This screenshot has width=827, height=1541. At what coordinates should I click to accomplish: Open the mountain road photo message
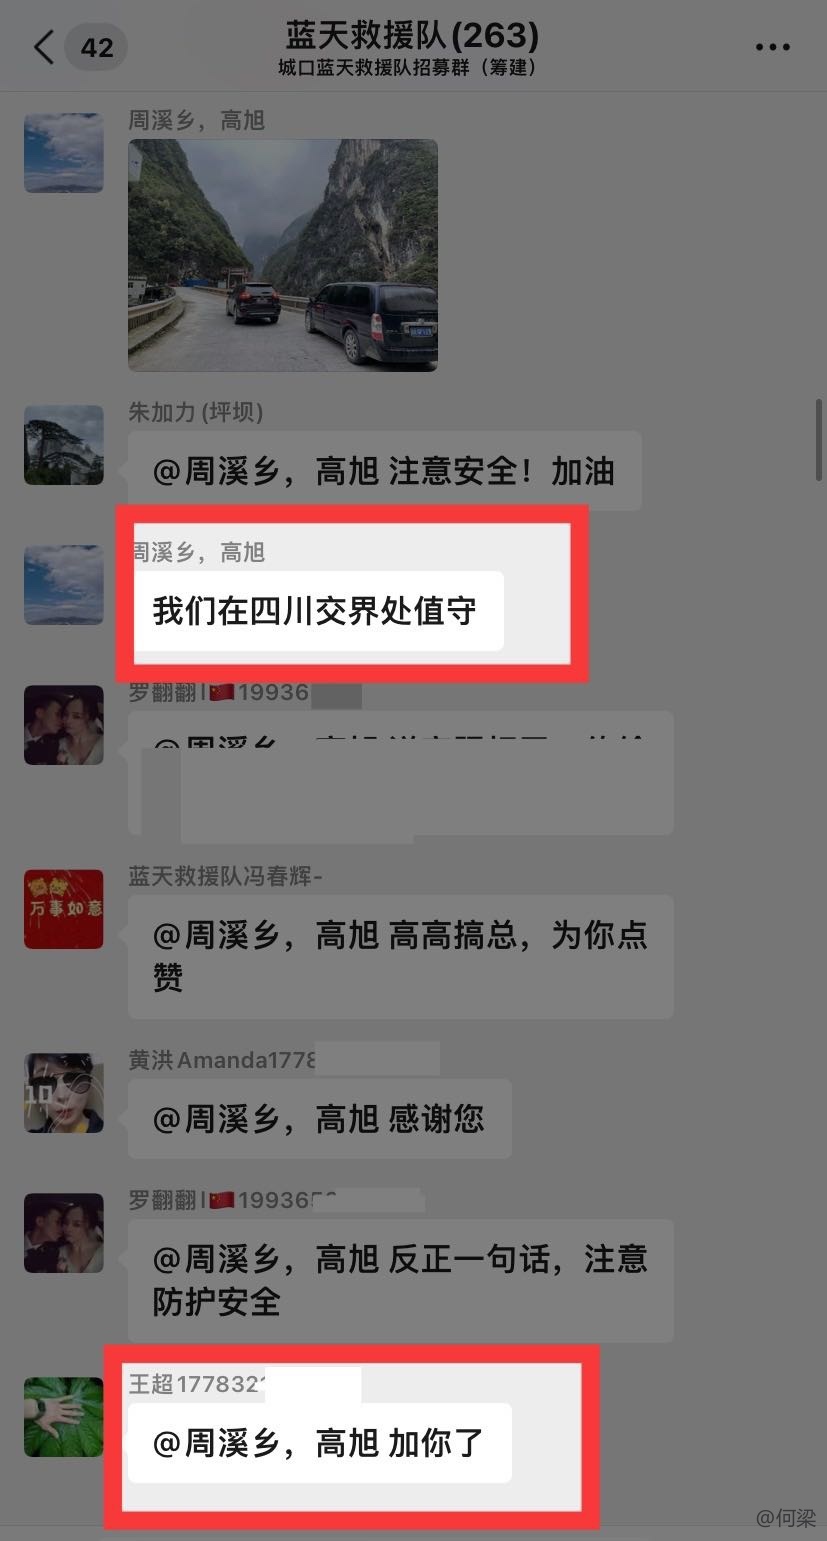(x=283, y=255)
